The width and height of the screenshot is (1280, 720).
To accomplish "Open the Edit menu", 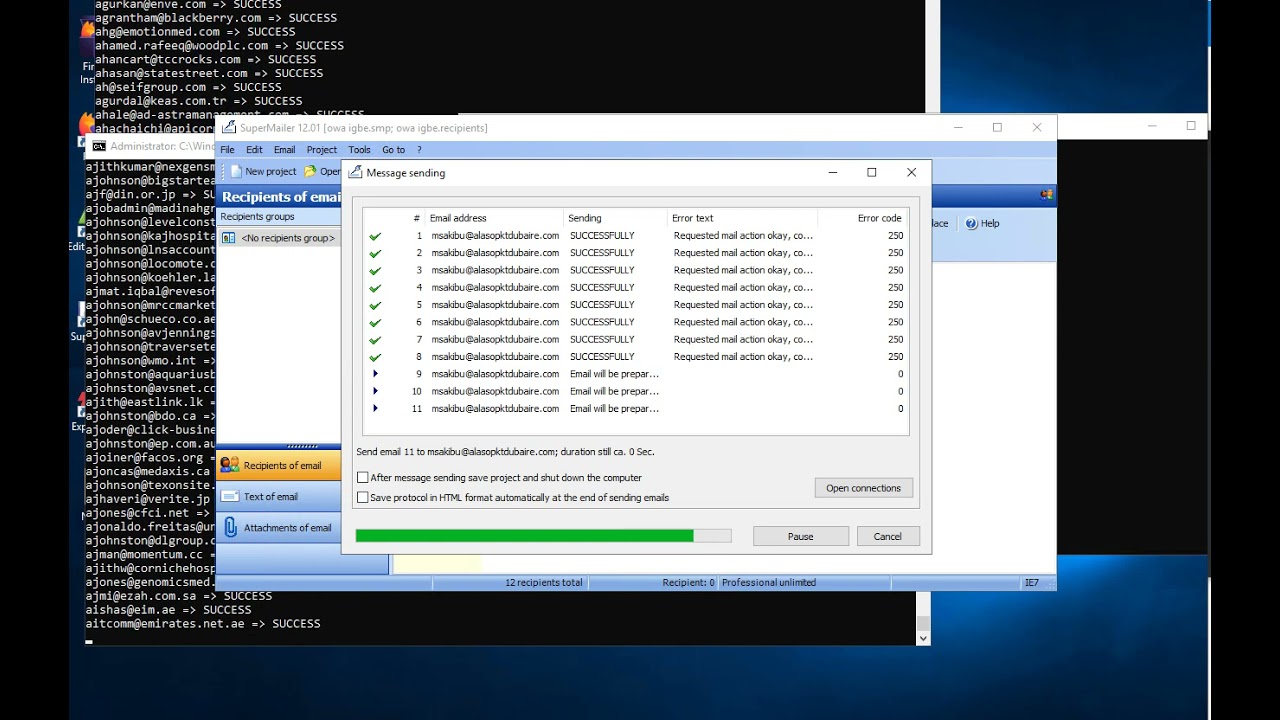I will (254, 150).
